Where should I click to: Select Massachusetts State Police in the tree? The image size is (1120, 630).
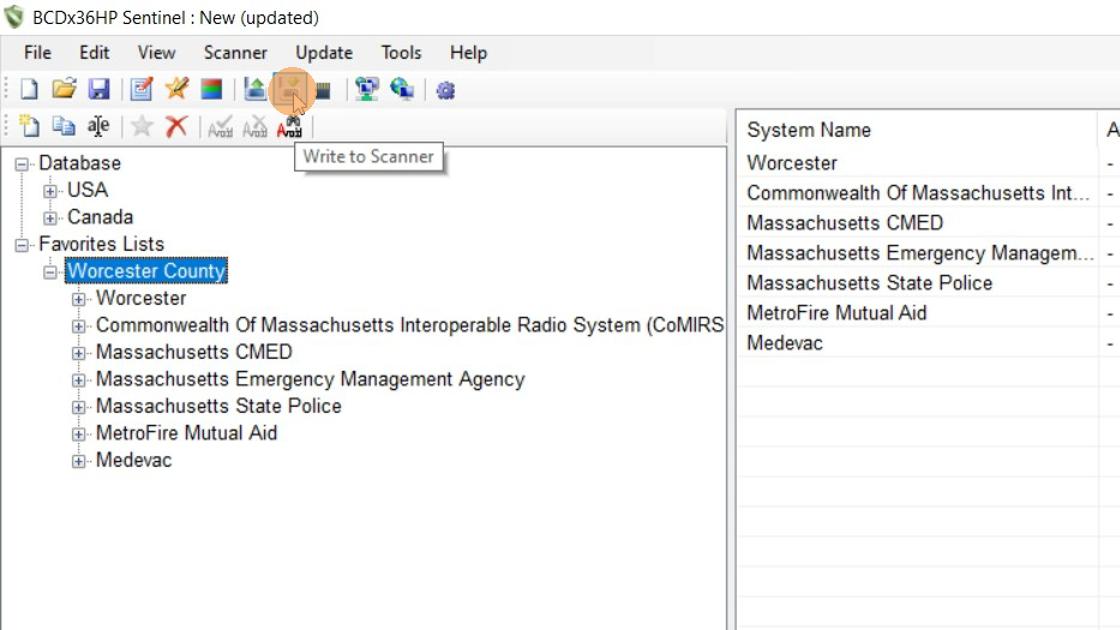click(219, 406)
